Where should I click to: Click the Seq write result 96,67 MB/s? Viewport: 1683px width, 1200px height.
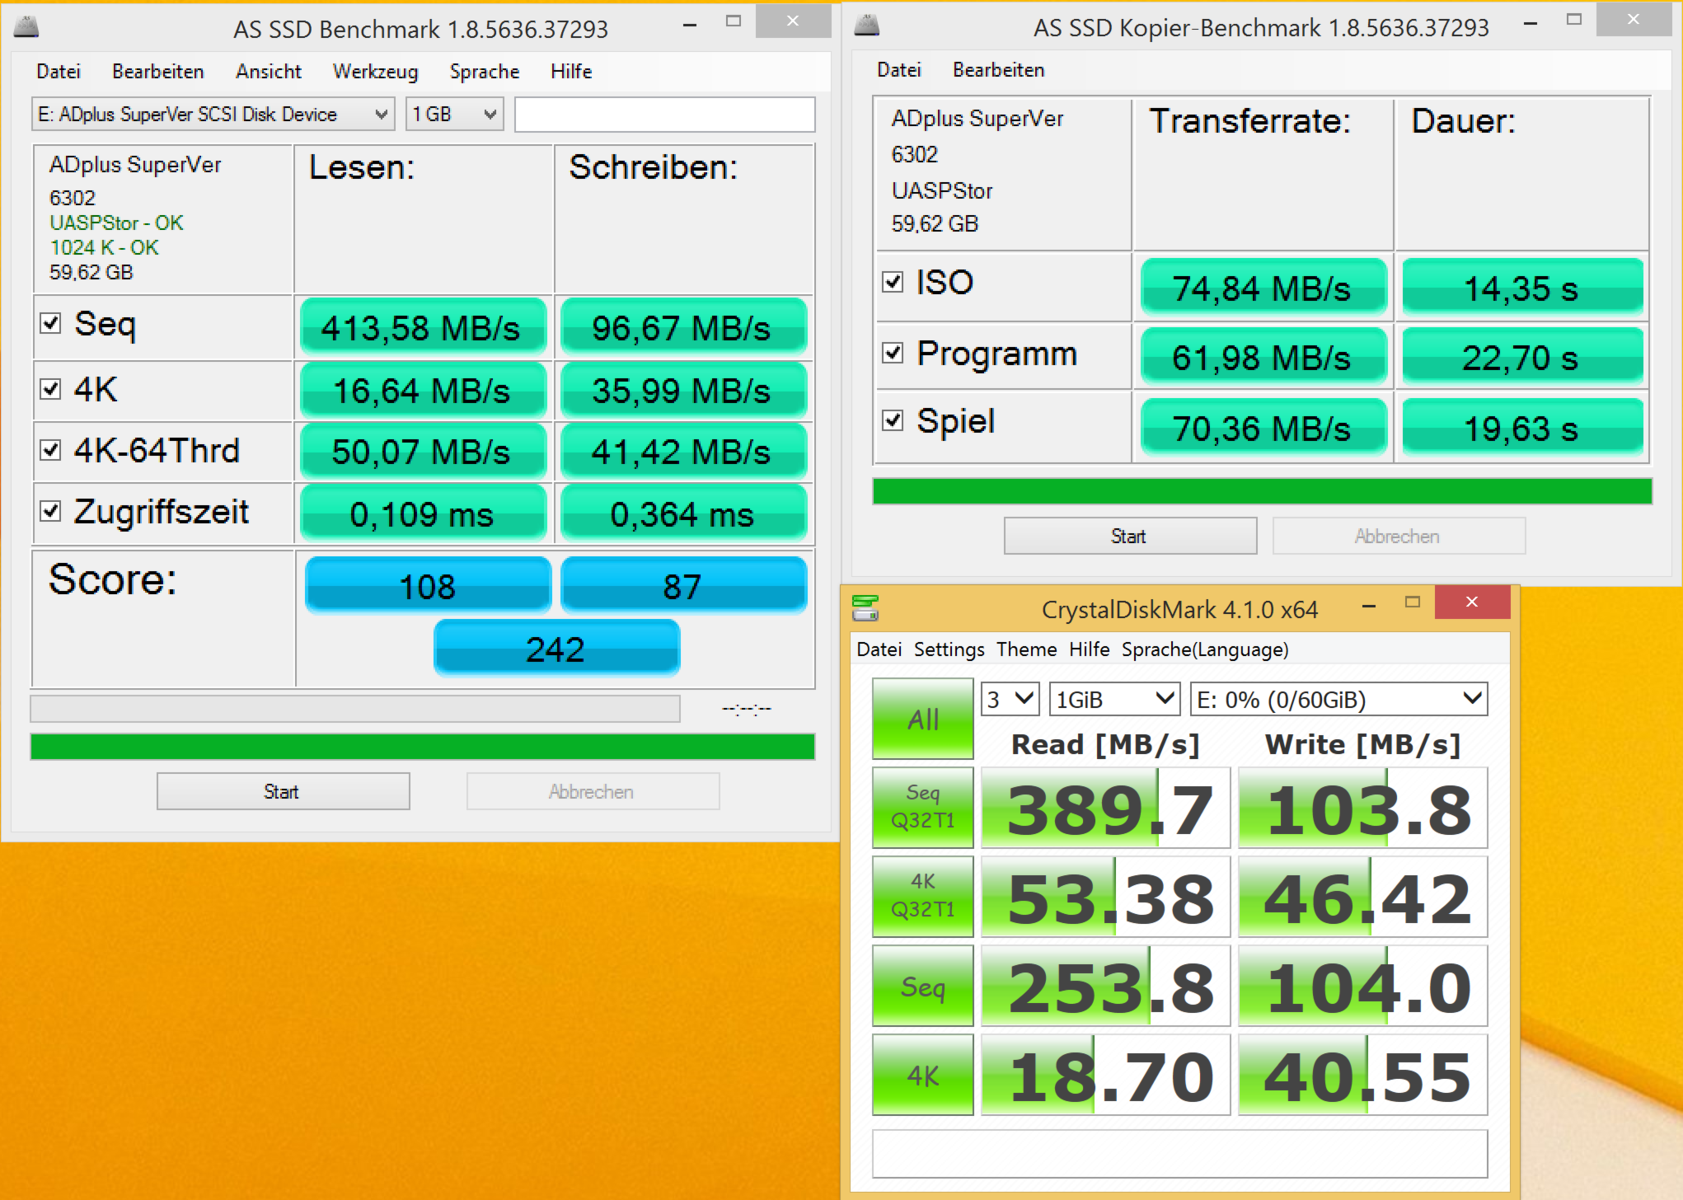[682, 327]
